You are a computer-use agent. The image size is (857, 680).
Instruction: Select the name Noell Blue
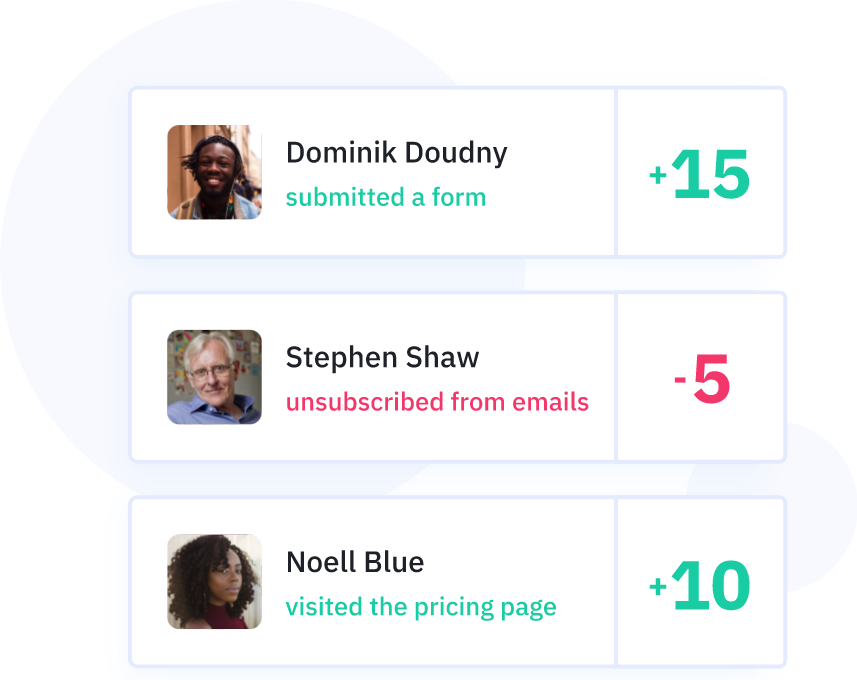tap(355, 562)
